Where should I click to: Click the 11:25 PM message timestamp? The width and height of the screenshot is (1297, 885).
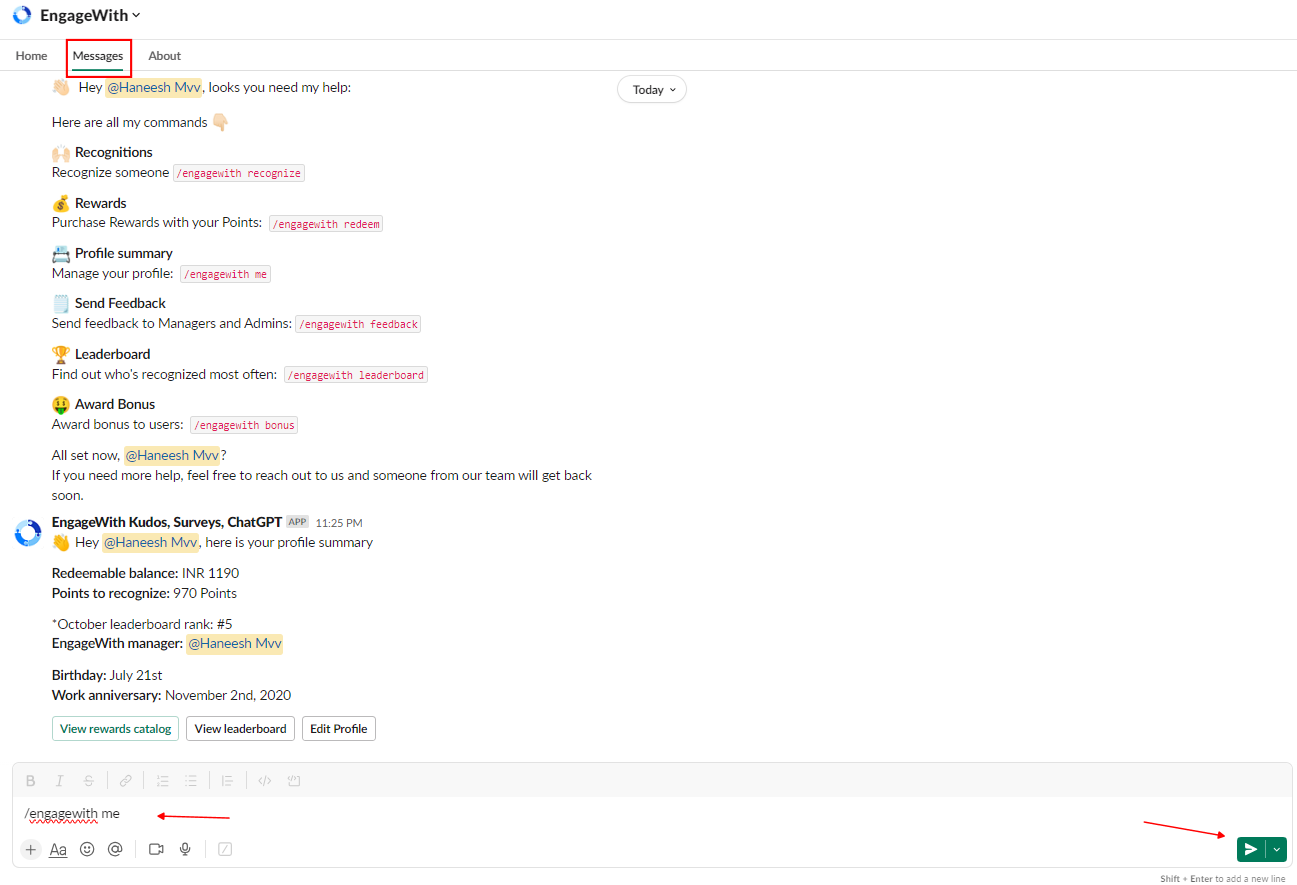pyautogui.click(x=339, y=523)
